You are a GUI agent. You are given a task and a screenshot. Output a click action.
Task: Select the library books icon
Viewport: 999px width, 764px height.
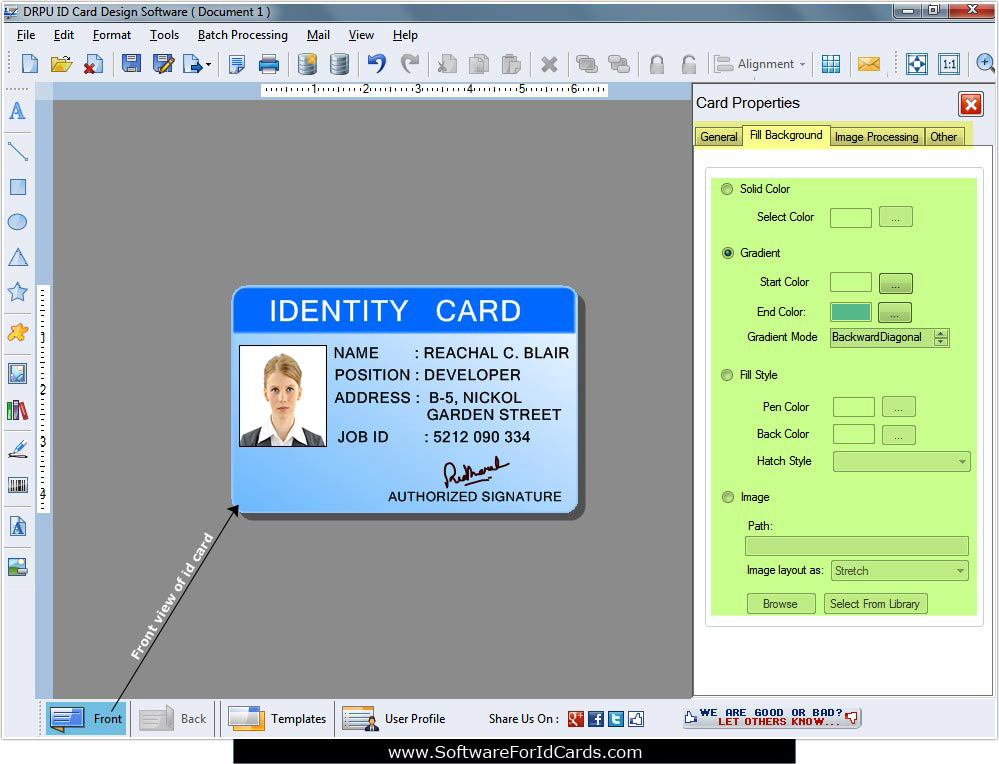17,410
